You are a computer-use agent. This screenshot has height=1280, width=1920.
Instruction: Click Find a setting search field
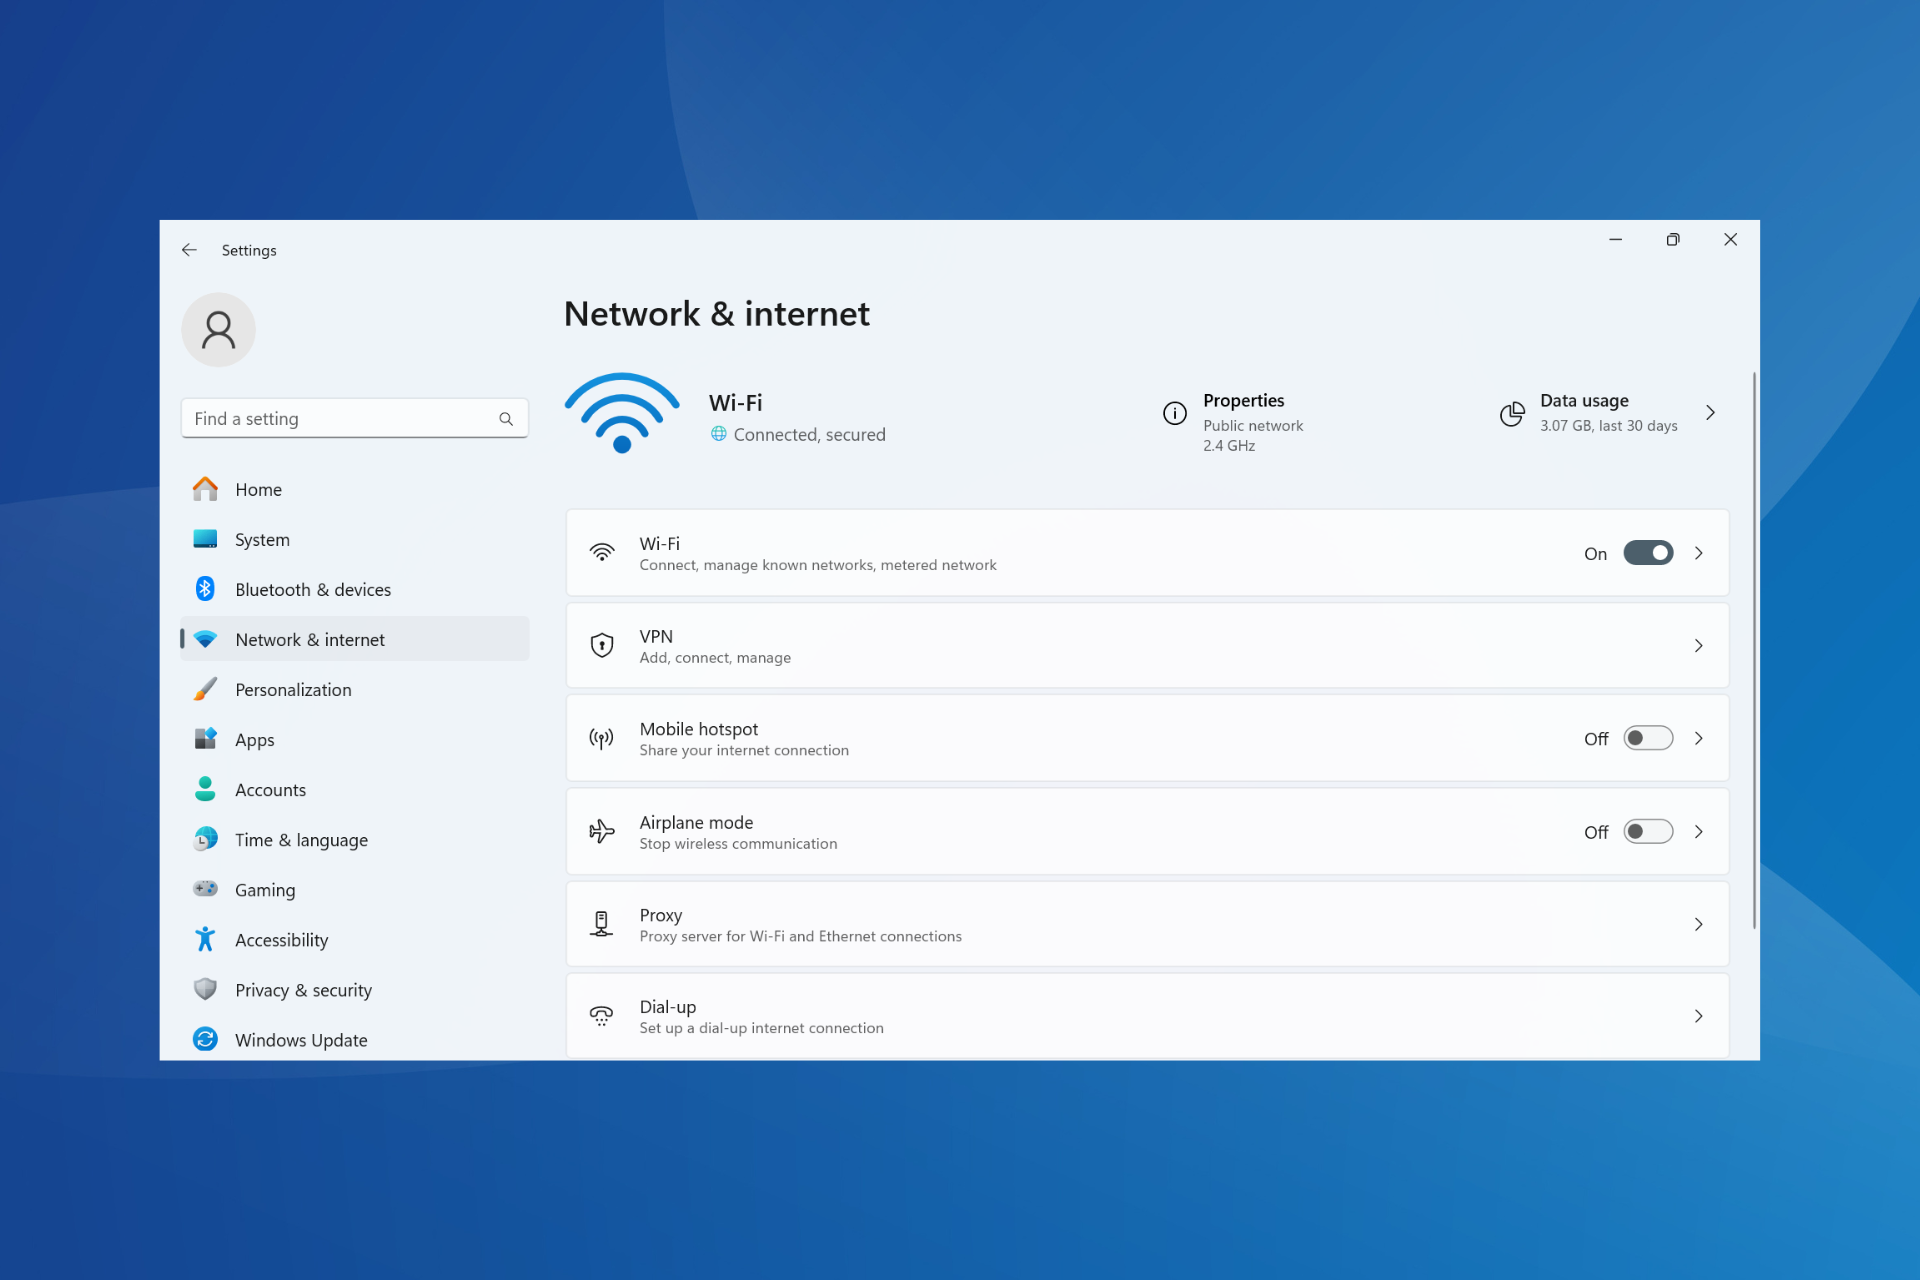(x=351, y=417)
